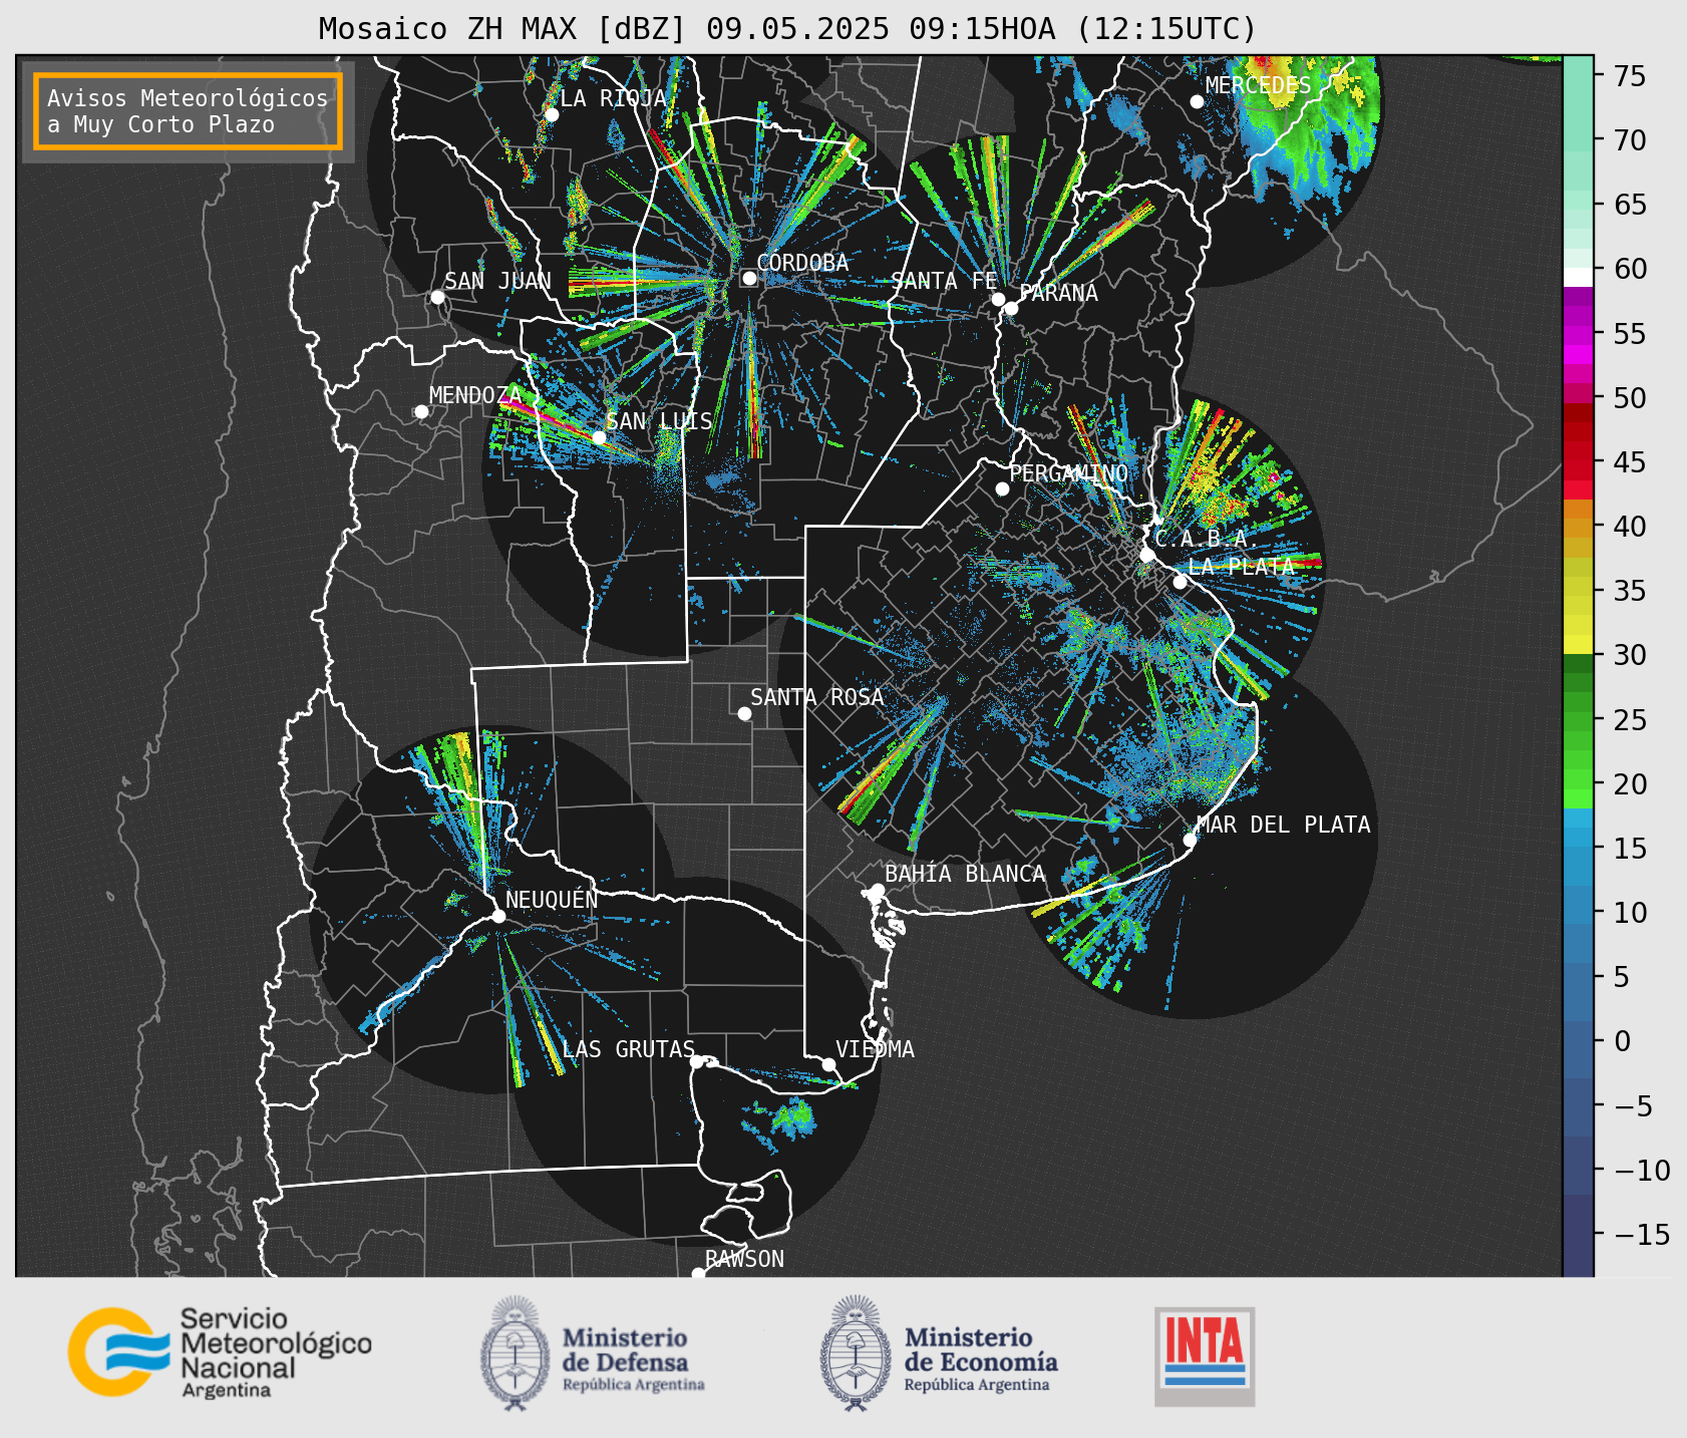Image resolution: width=1687 pixels, height=1438 pixels.
Task: Click the LAS GRUTAS label text
Action: pyautogui.click(x=628, y=1049)
